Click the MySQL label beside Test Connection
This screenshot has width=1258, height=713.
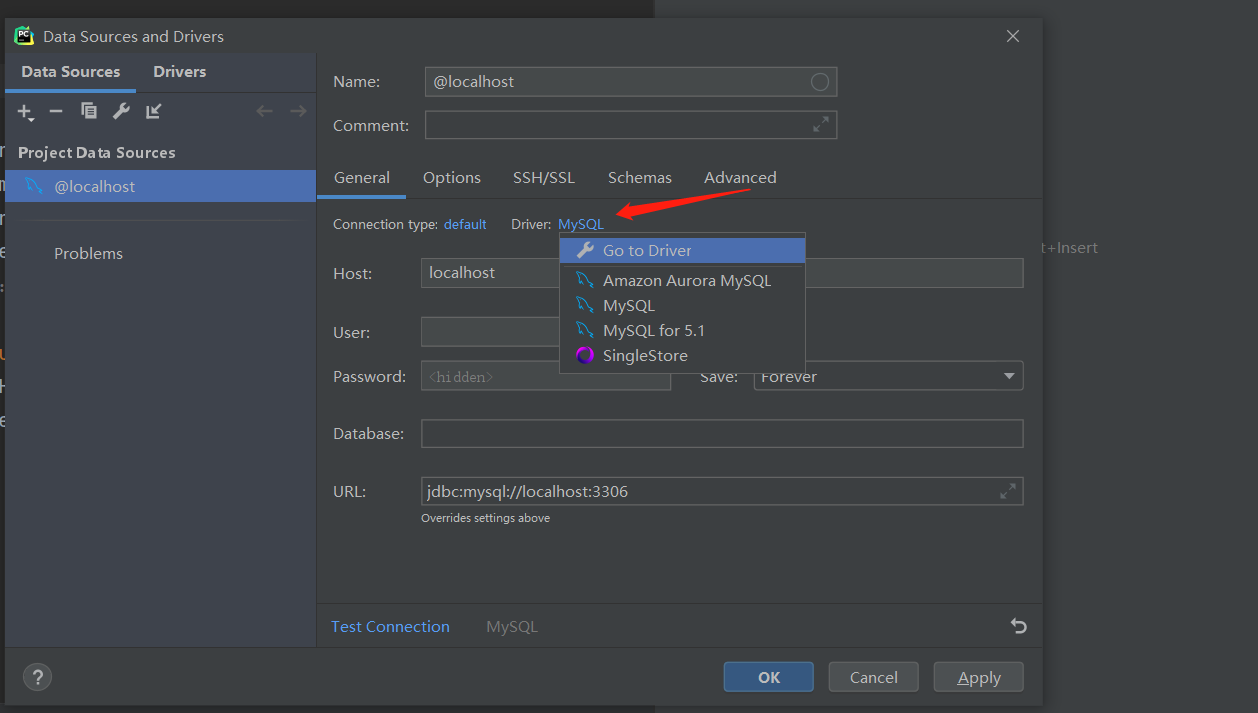512,627
